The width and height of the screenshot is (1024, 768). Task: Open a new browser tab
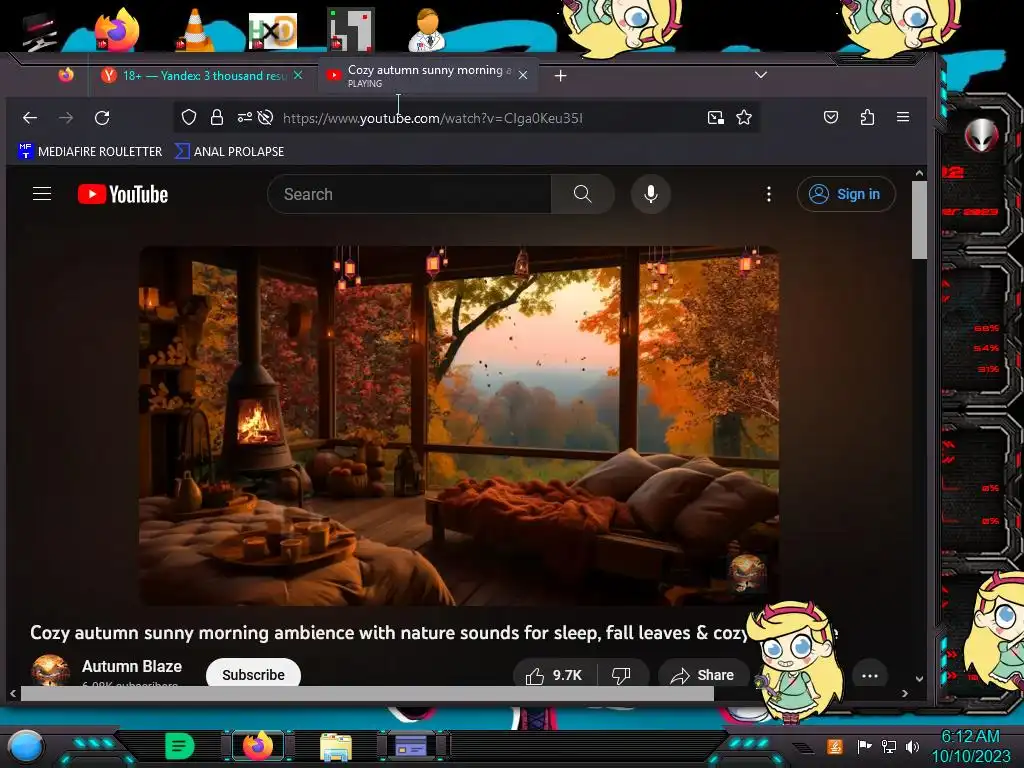[x=560, y=76]
